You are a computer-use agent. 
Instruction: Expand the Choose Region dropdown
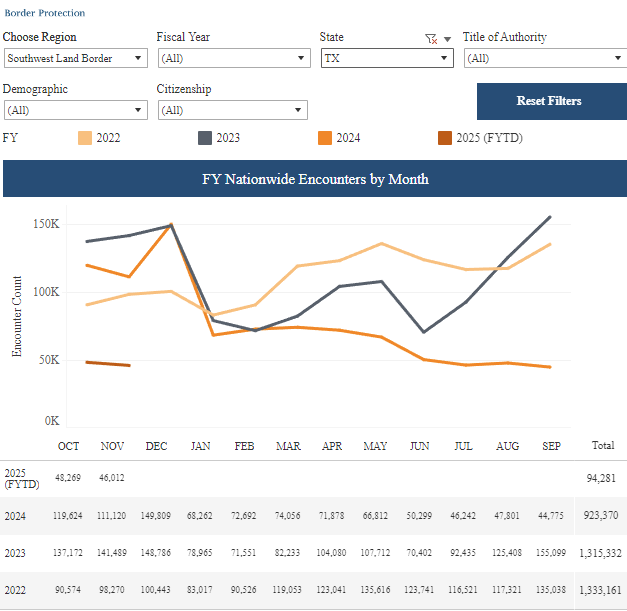[x=76, y=58]
